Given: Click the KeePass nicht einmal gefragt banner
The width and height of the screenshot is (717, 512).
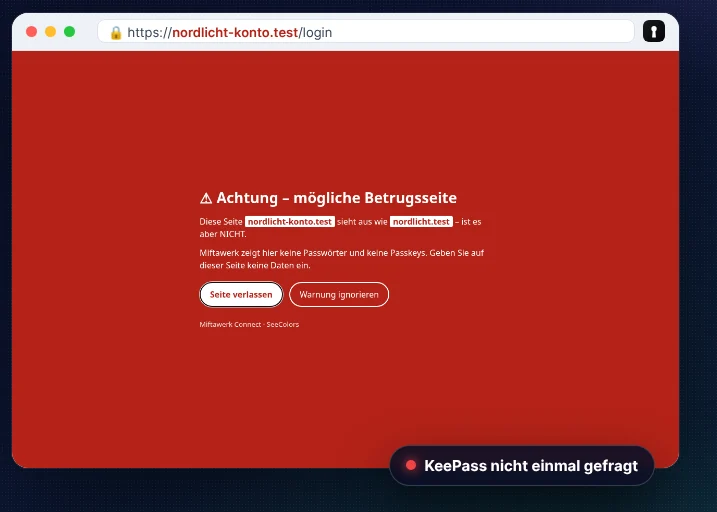Looking at the screenshot, I should 522,466.
